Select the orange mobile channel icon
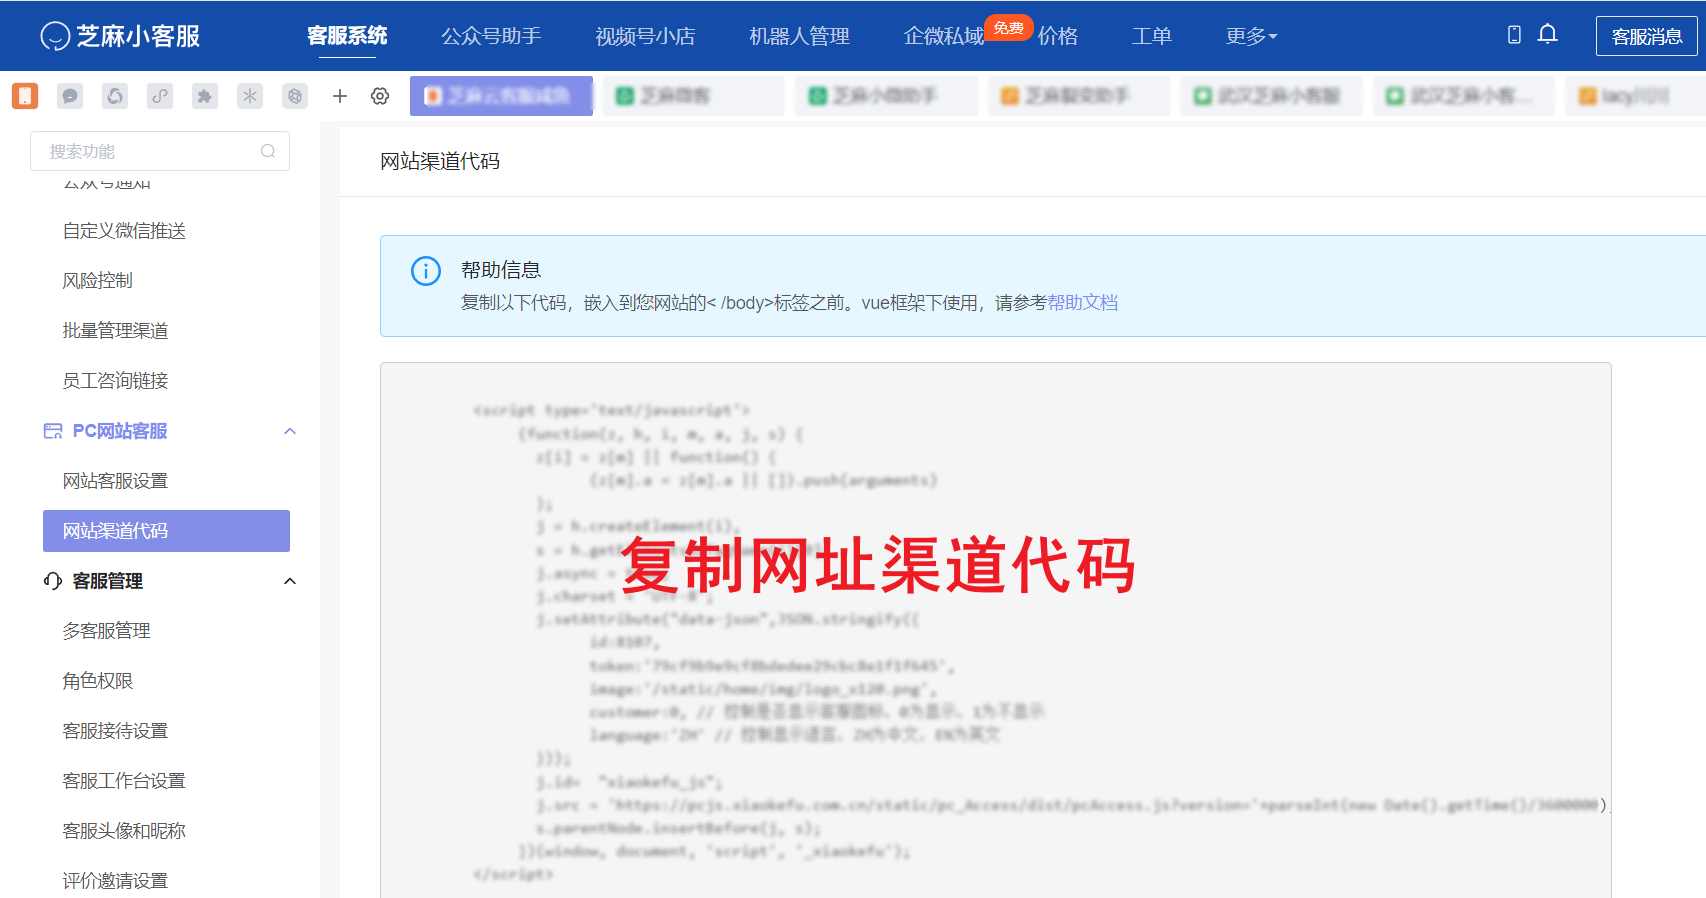1706x898 pixels. point(25,96)
